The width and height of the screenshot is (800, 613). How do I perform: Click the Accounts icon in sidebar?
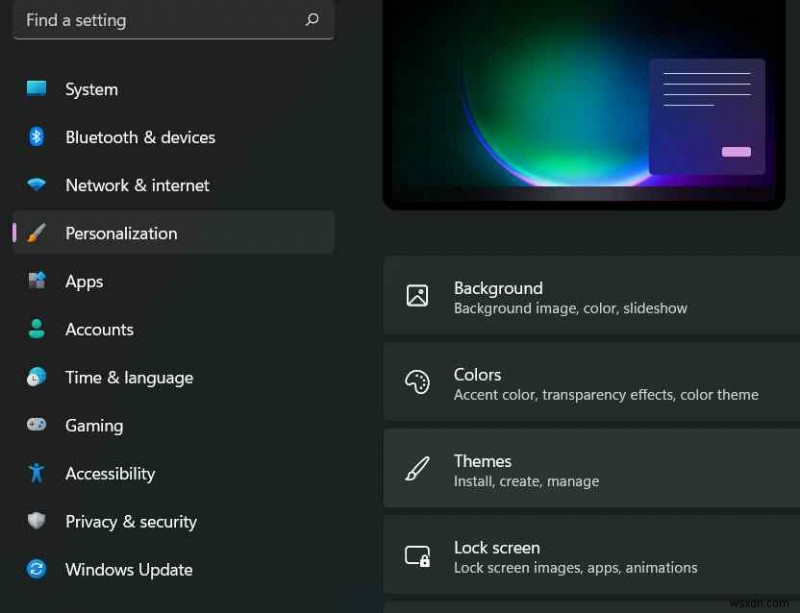tap(36, 329)
